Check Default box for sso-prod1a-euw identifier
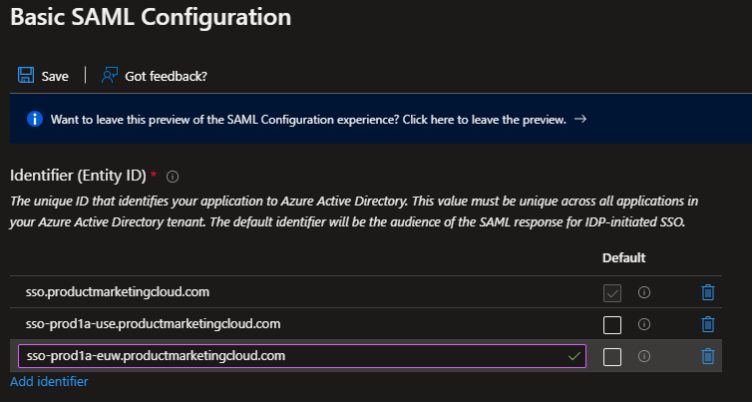The height and width of the screenshot is (402, 752). [x=612, y=357]
